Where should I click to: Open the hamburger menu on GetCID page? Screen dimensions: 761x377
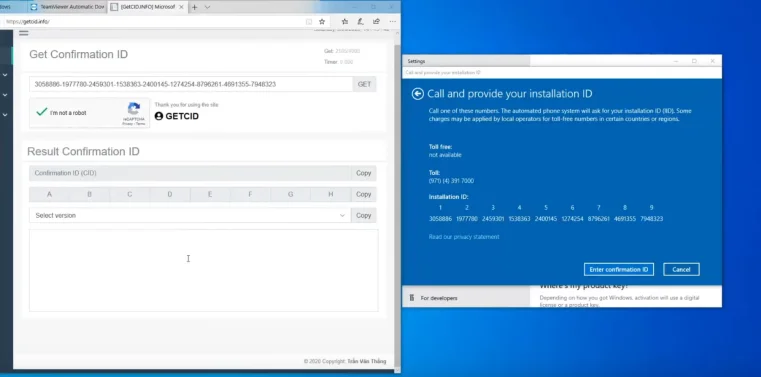(x=23, y=33)
